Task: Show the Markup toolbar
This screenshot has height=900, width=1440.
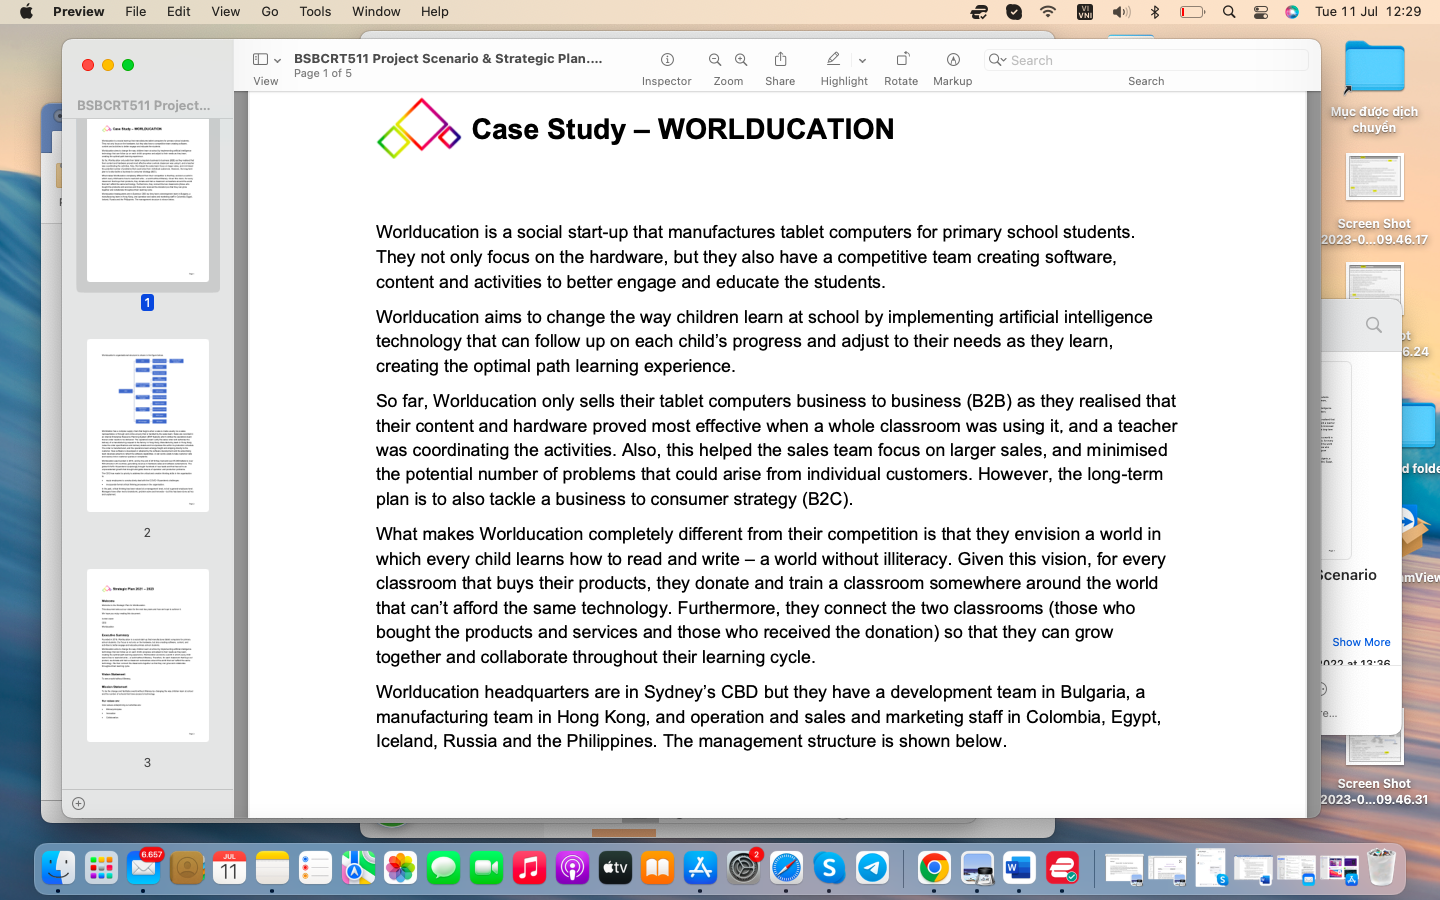Action: tap(953, 60)
